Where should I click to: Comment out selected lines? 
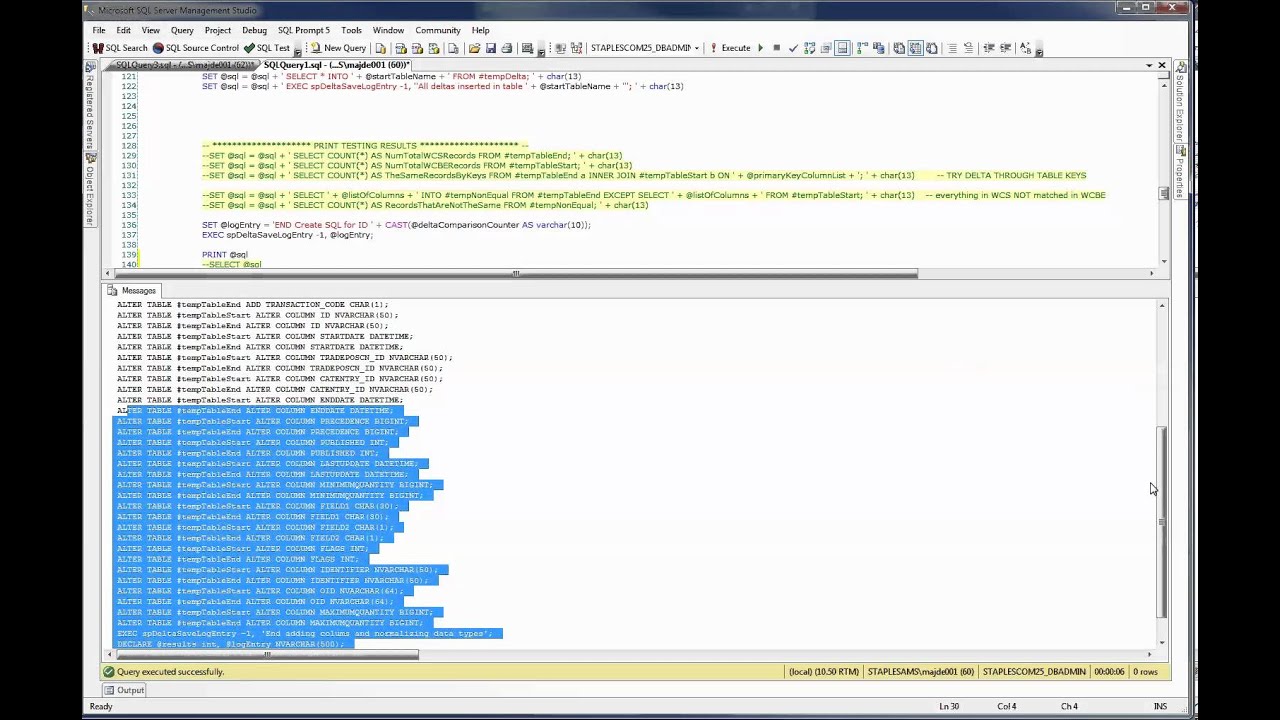[952, 48]
